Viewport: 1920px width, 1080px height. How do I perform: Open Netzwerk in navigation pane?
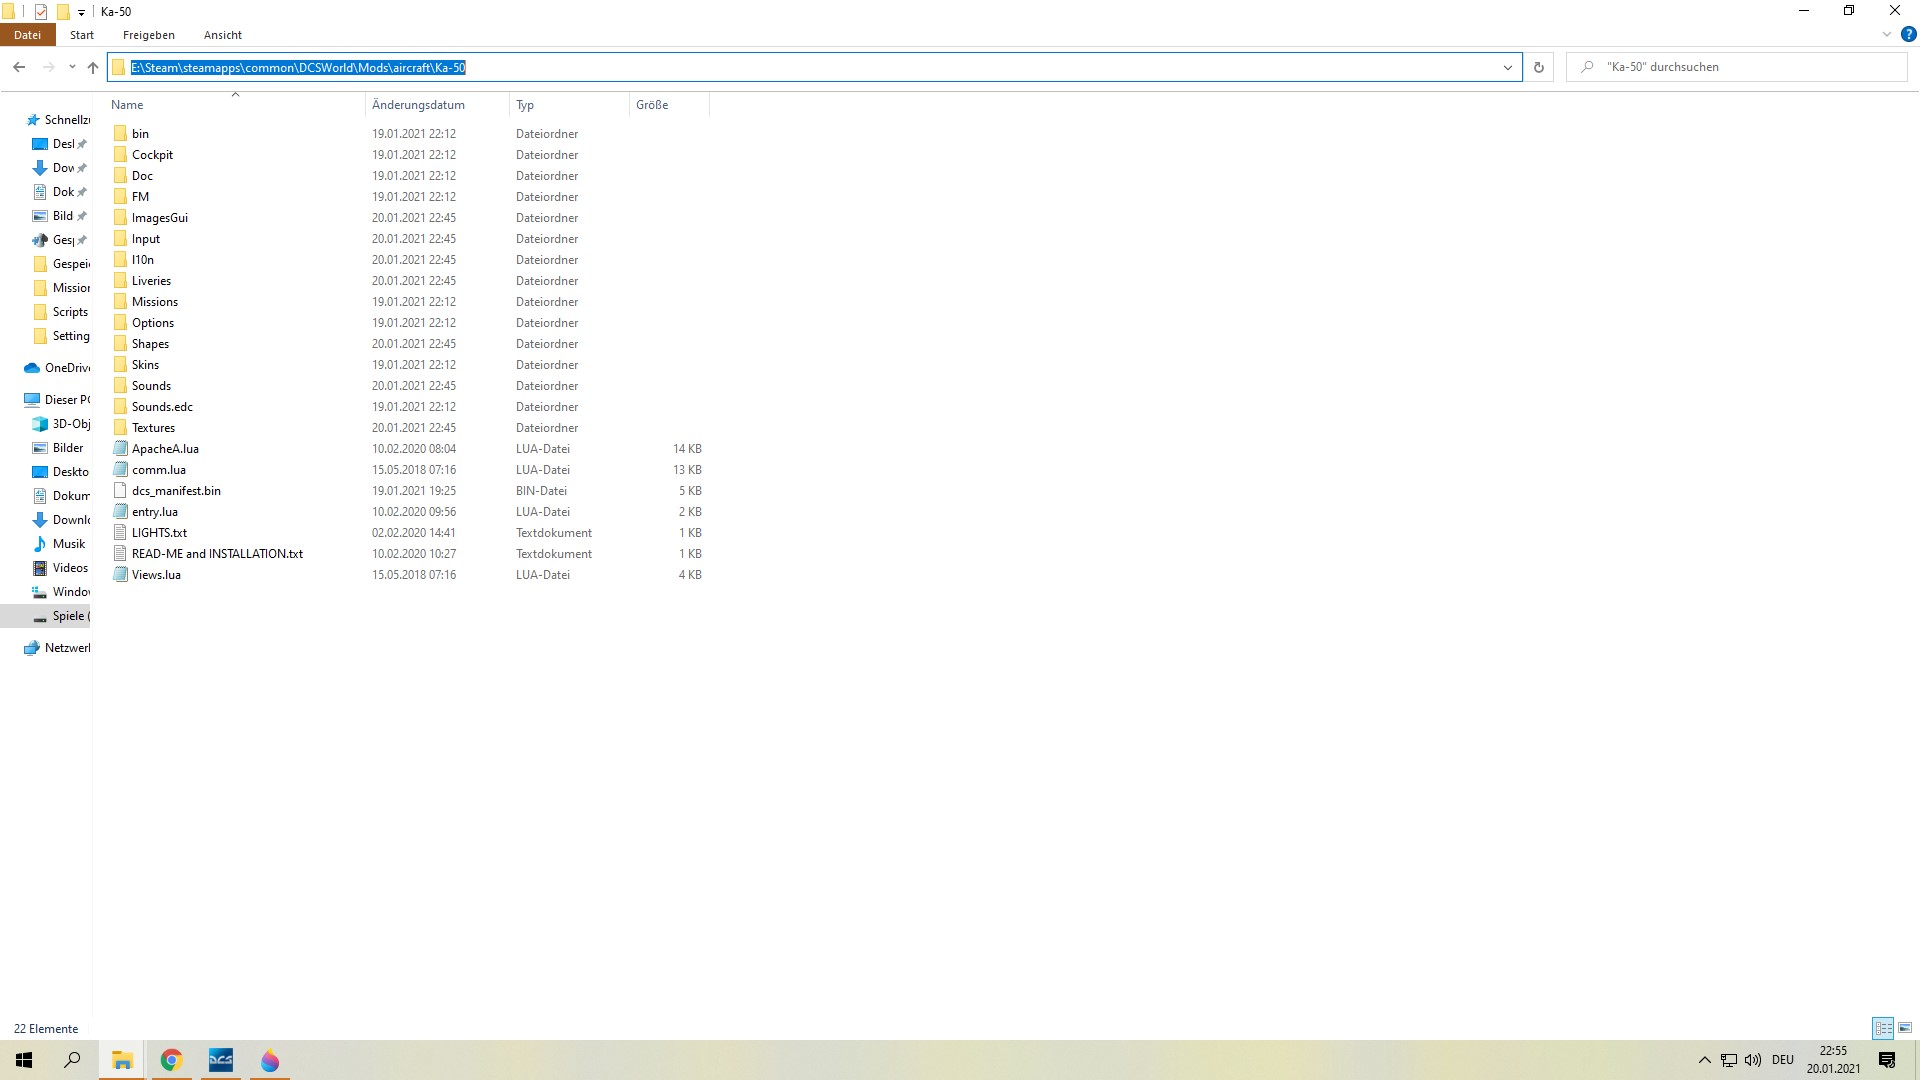57,648
